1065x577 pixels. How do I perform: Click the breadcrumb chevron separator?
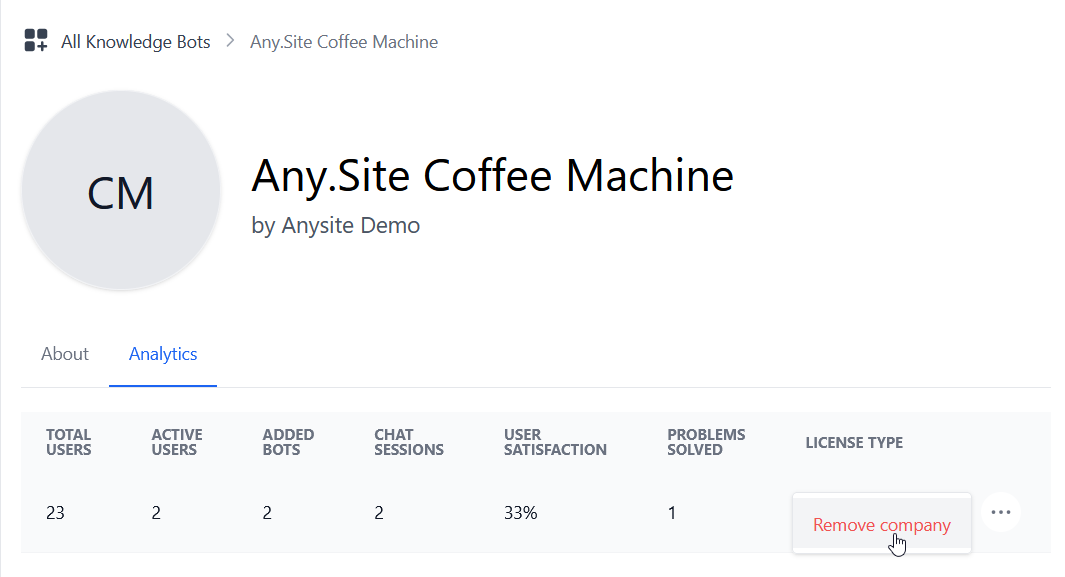point(230,41)
